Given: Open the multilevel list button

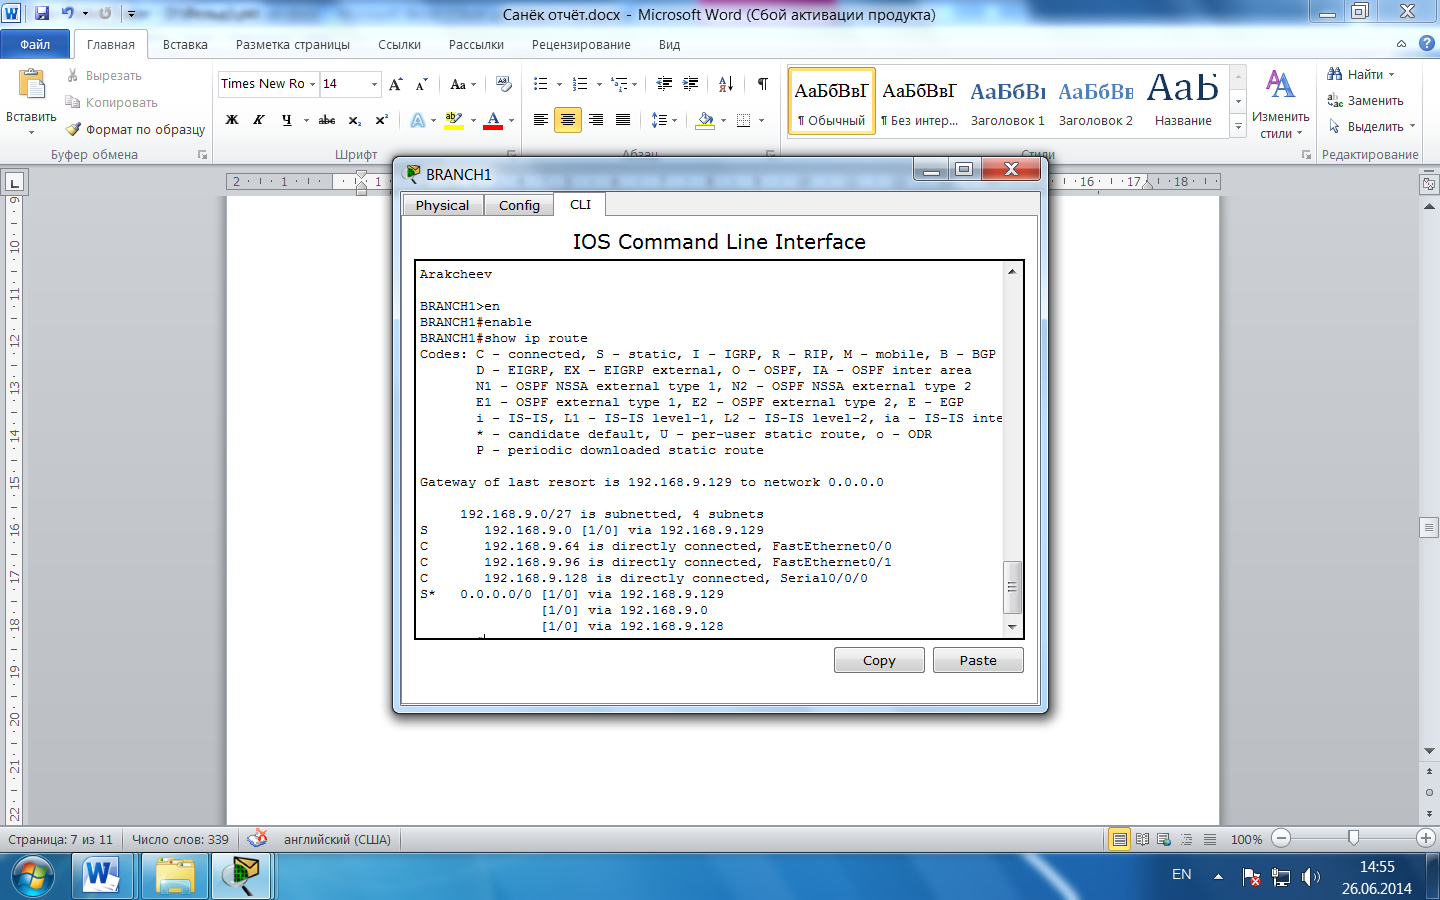Looking at the screenshot, I should coord(620,84).
